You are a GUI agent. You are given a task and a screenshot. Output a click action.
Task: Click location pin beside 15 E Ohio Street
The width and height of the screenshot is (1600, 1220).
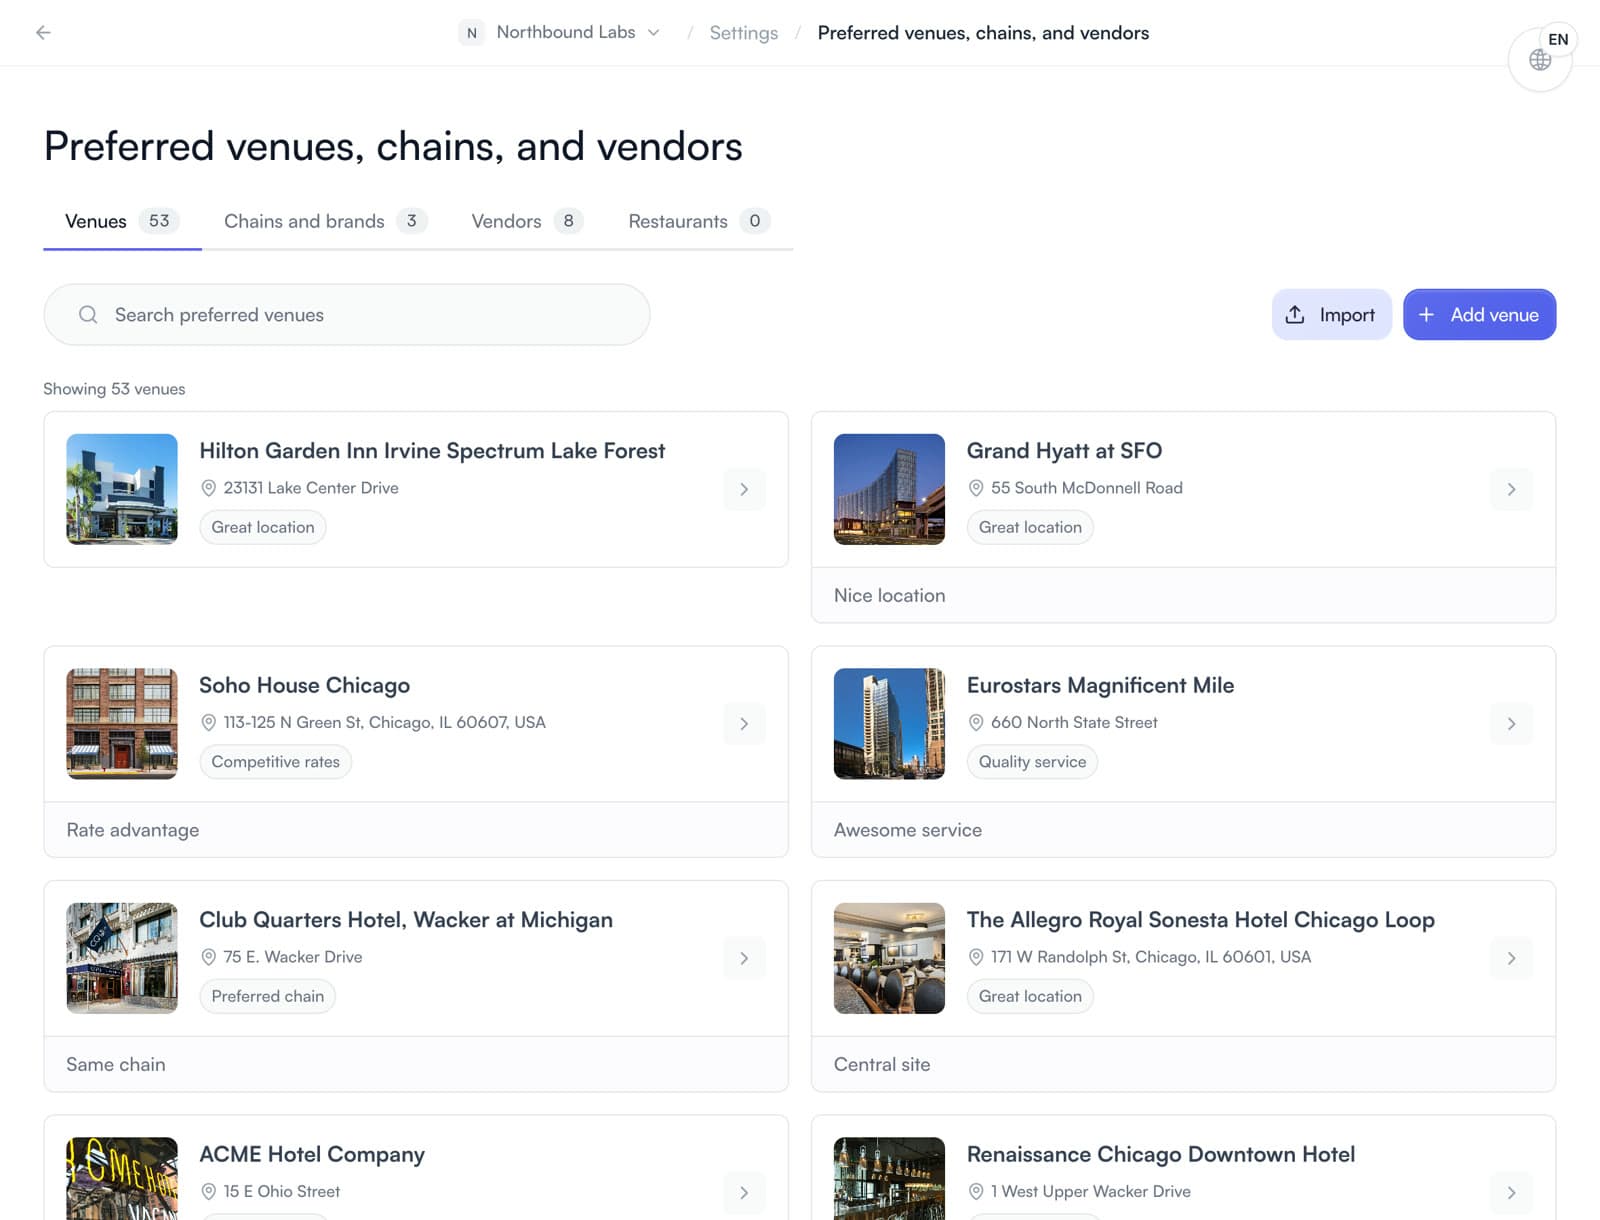tap(209, 1191)
